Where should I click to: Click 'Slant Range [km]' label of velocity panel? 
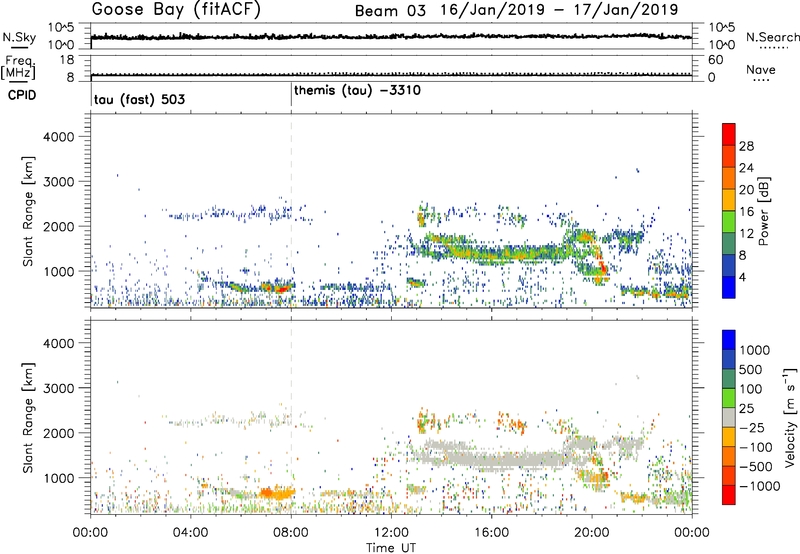point(28,418)
